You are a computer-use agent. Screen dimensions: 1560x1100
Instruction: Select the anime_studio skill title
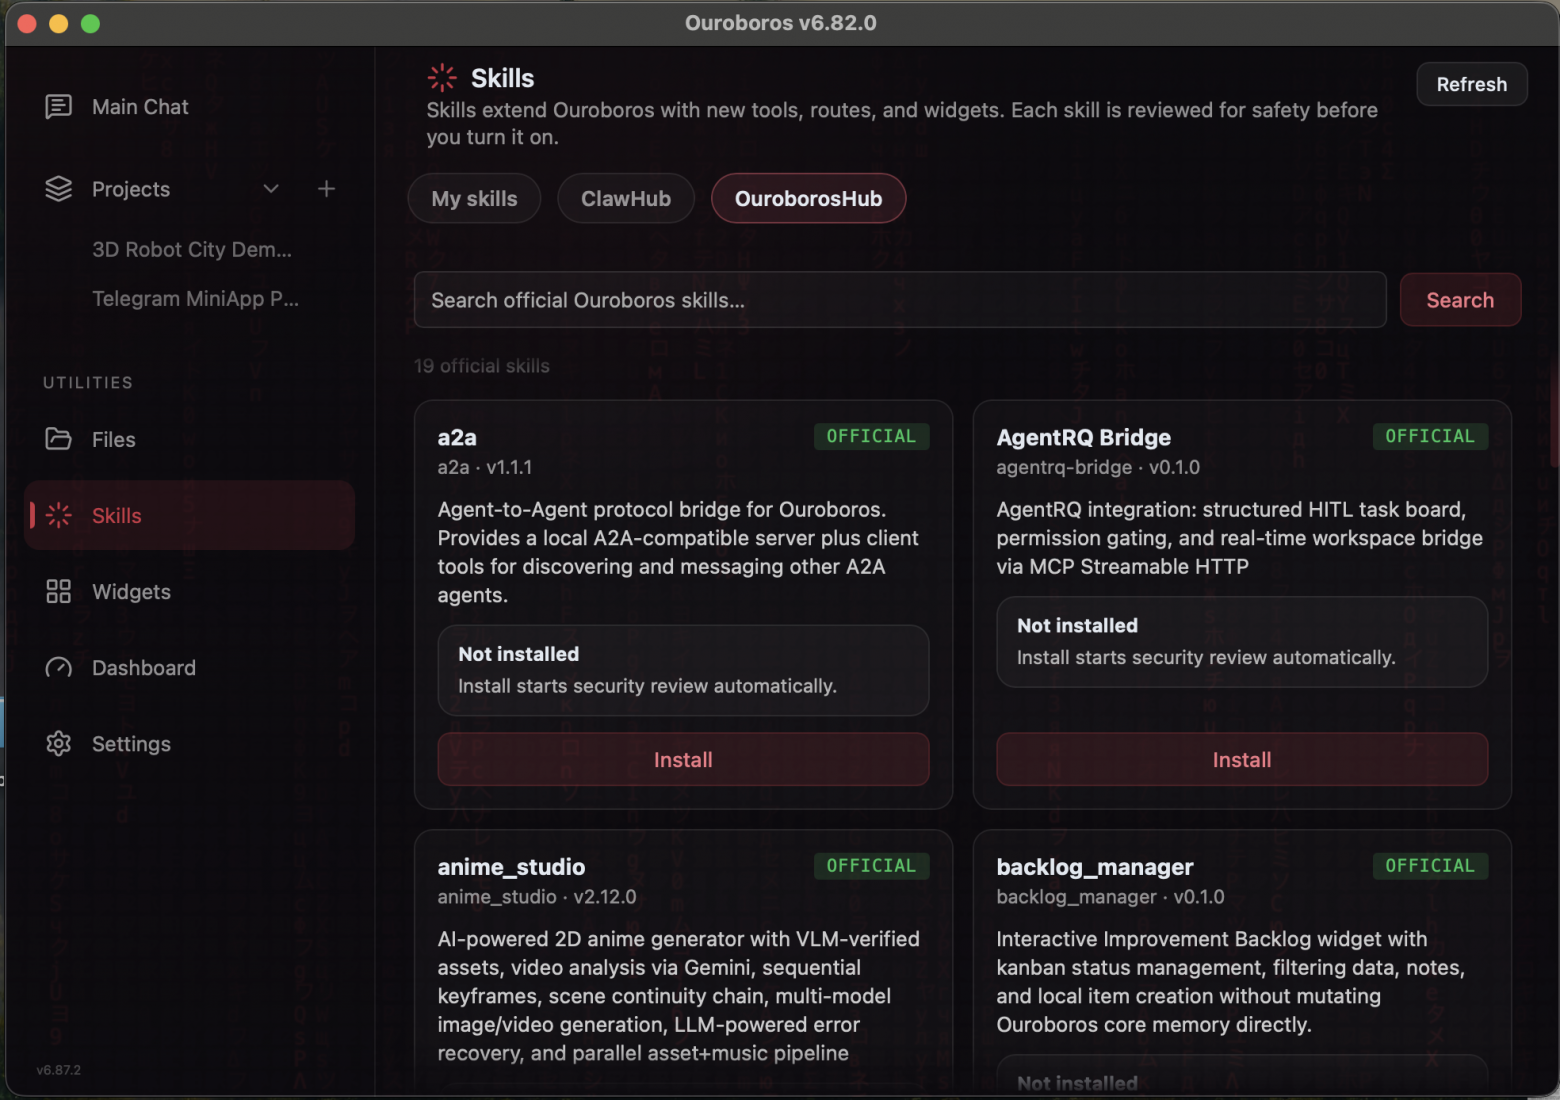(511, 867)
